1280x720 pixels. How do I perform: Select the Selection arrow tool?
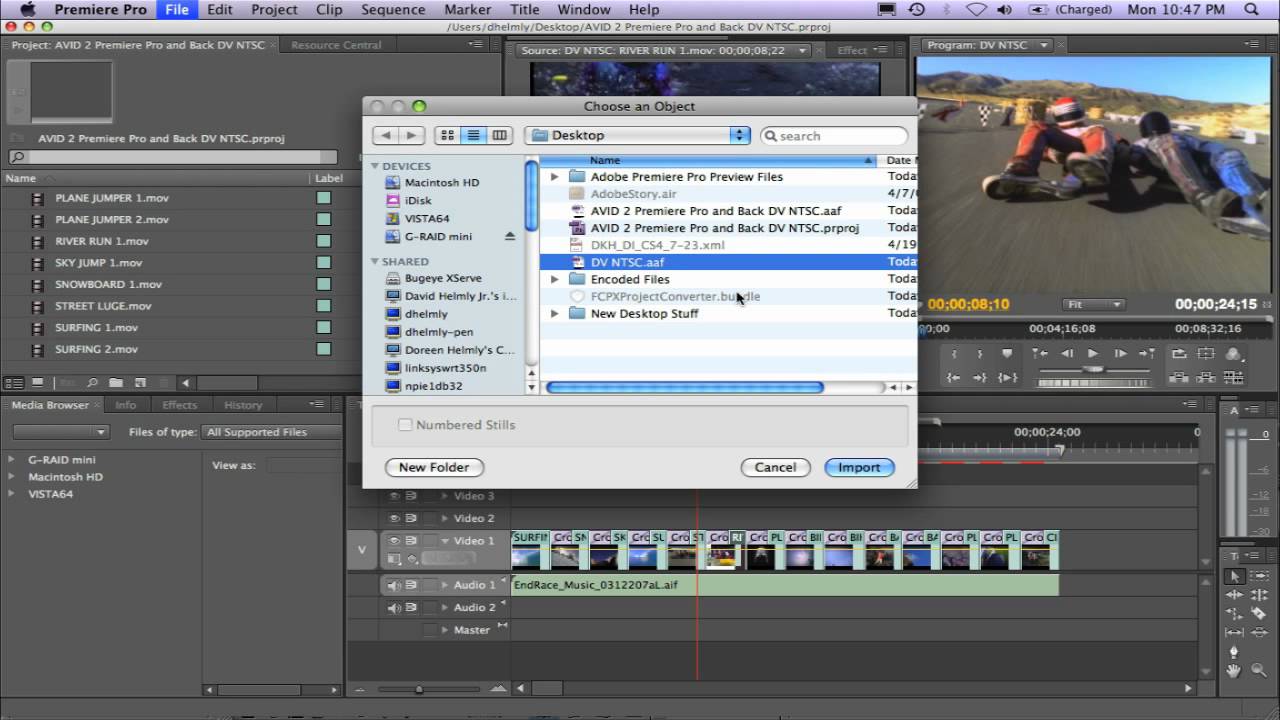tap(1235, 576)
